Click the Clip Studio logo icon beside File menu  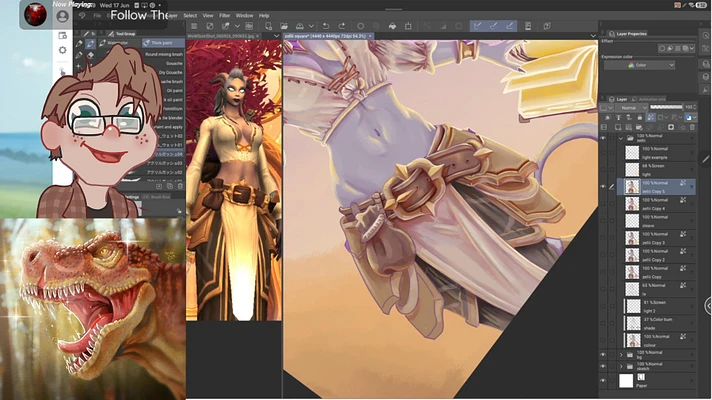[x=82, y=15]
